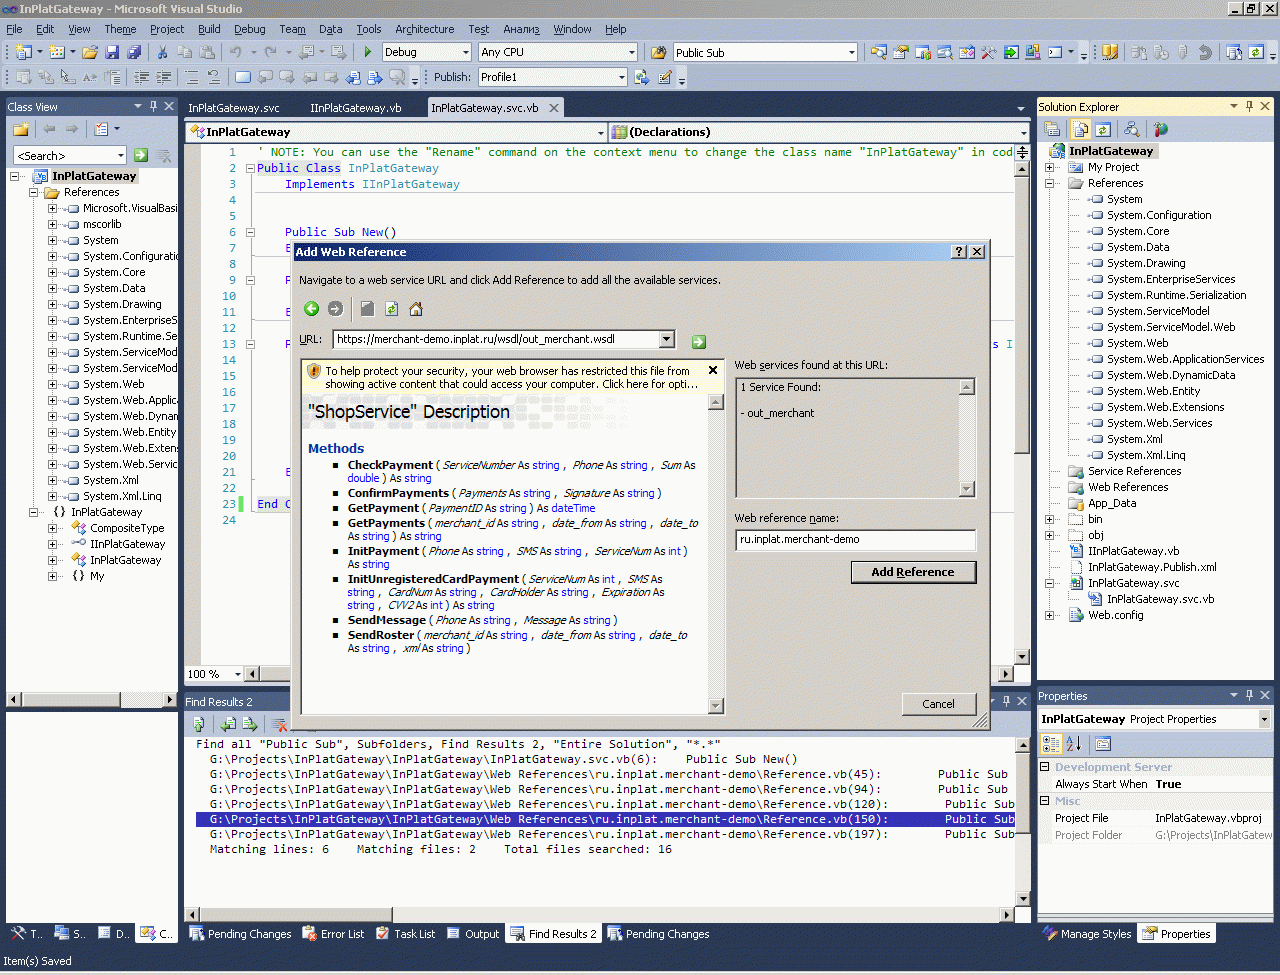This screenshot has width=1280, height=975.
Task: Click the Start Debugging play icon
Action: click(367, 52)
